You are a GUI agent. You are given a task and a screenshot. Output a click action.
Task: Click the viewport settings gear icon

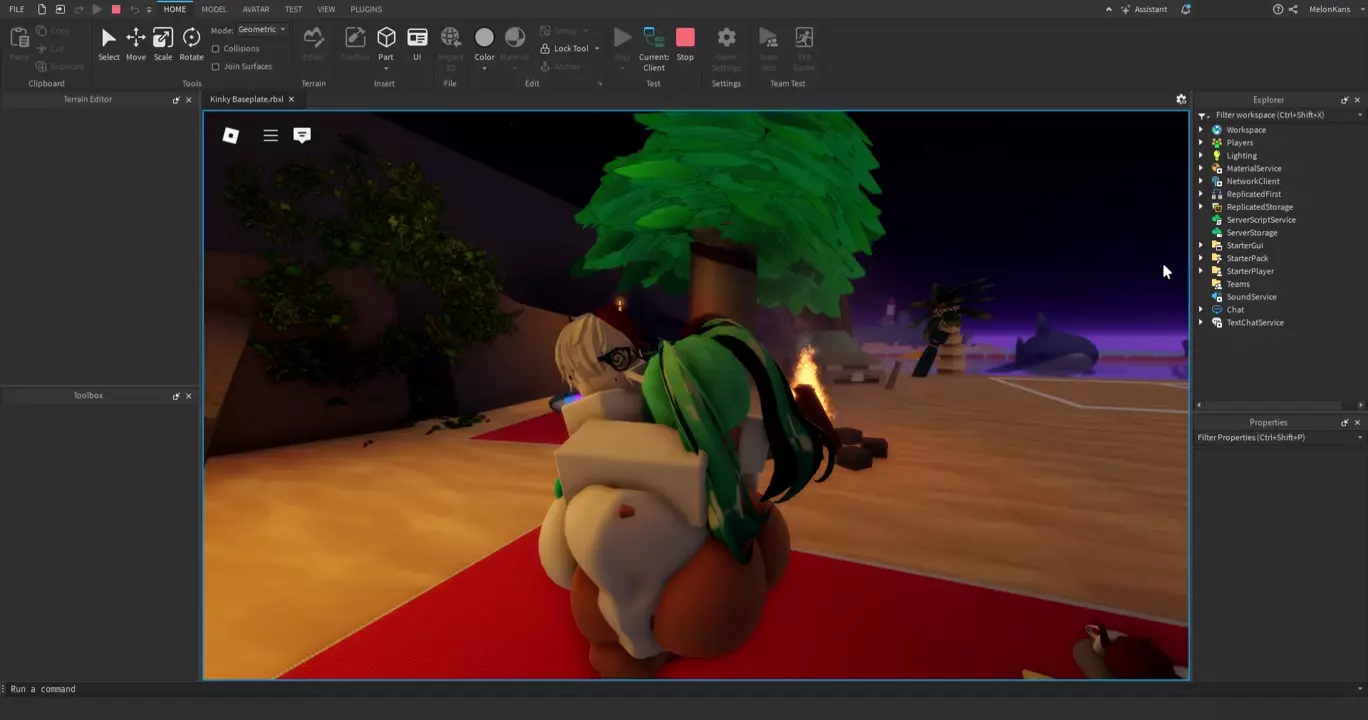[1181, 100]
